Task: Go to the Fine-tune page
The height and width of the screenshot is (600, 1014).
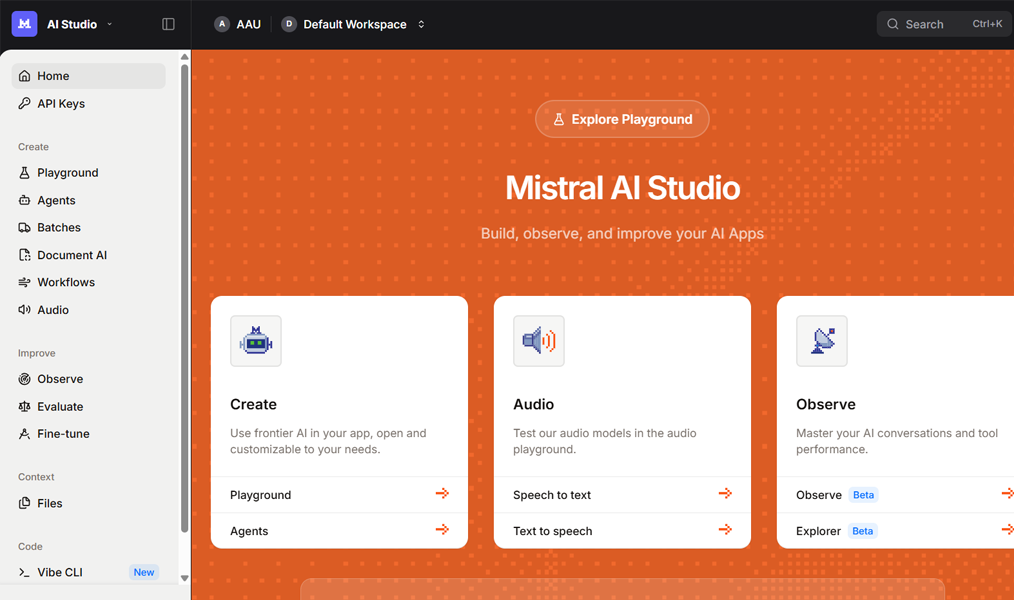Action: coord(64,433)
